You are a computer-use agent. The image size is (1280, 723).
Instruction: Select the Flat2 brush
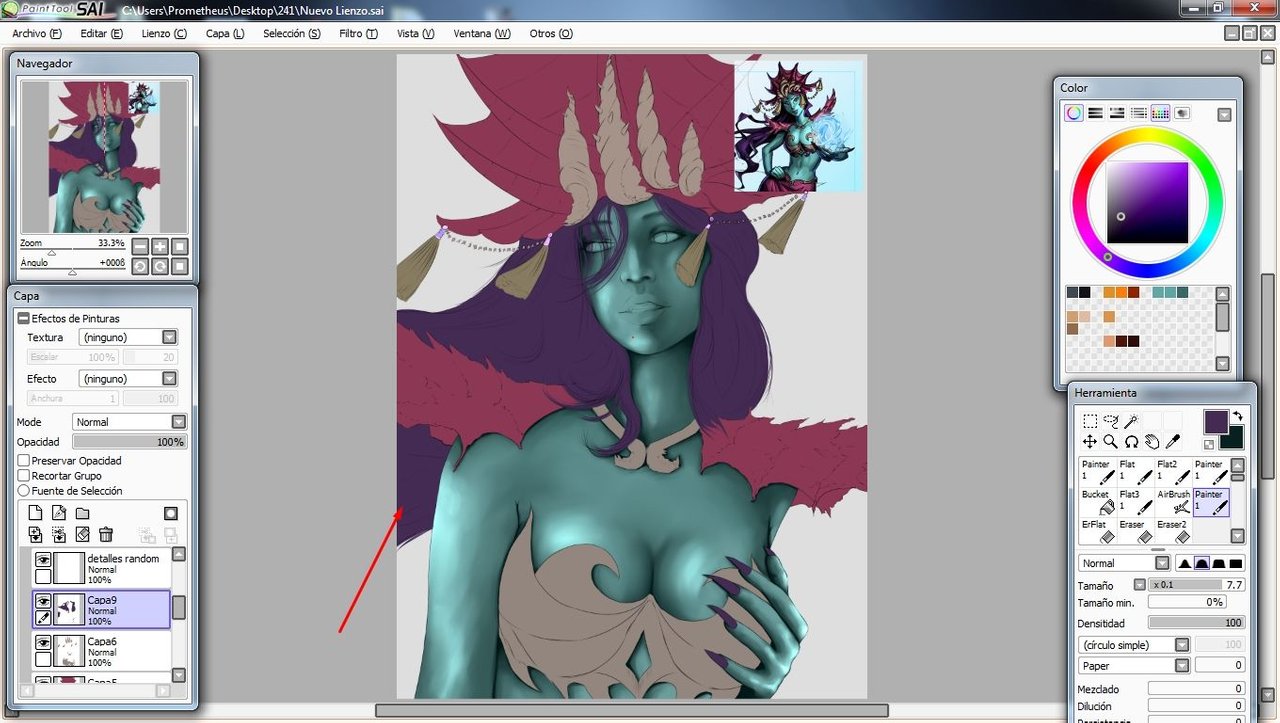[1173, 471]
